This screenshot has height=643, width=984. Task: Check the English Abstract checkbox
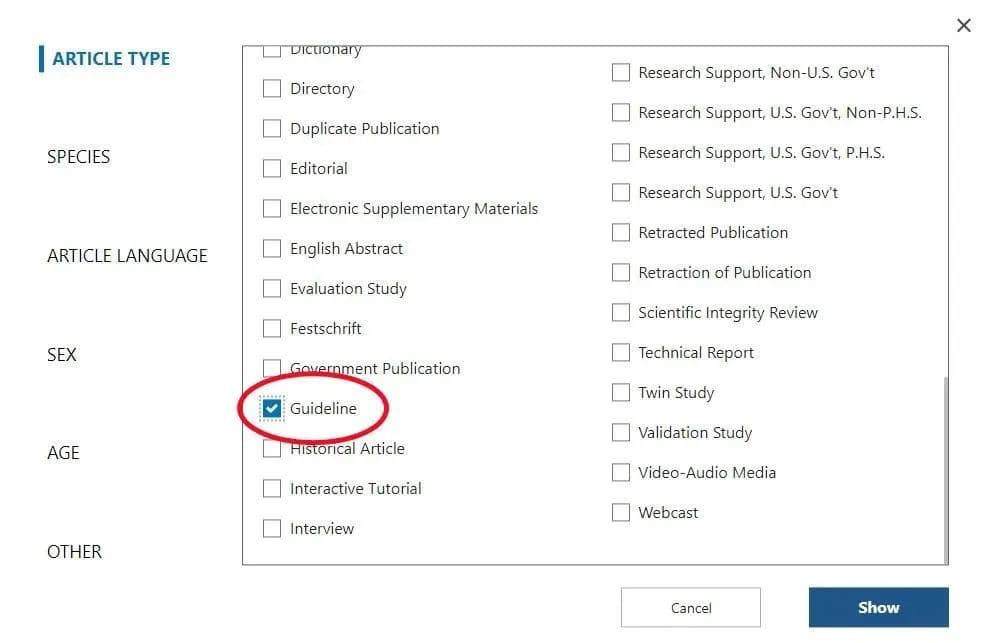point(272,248)
